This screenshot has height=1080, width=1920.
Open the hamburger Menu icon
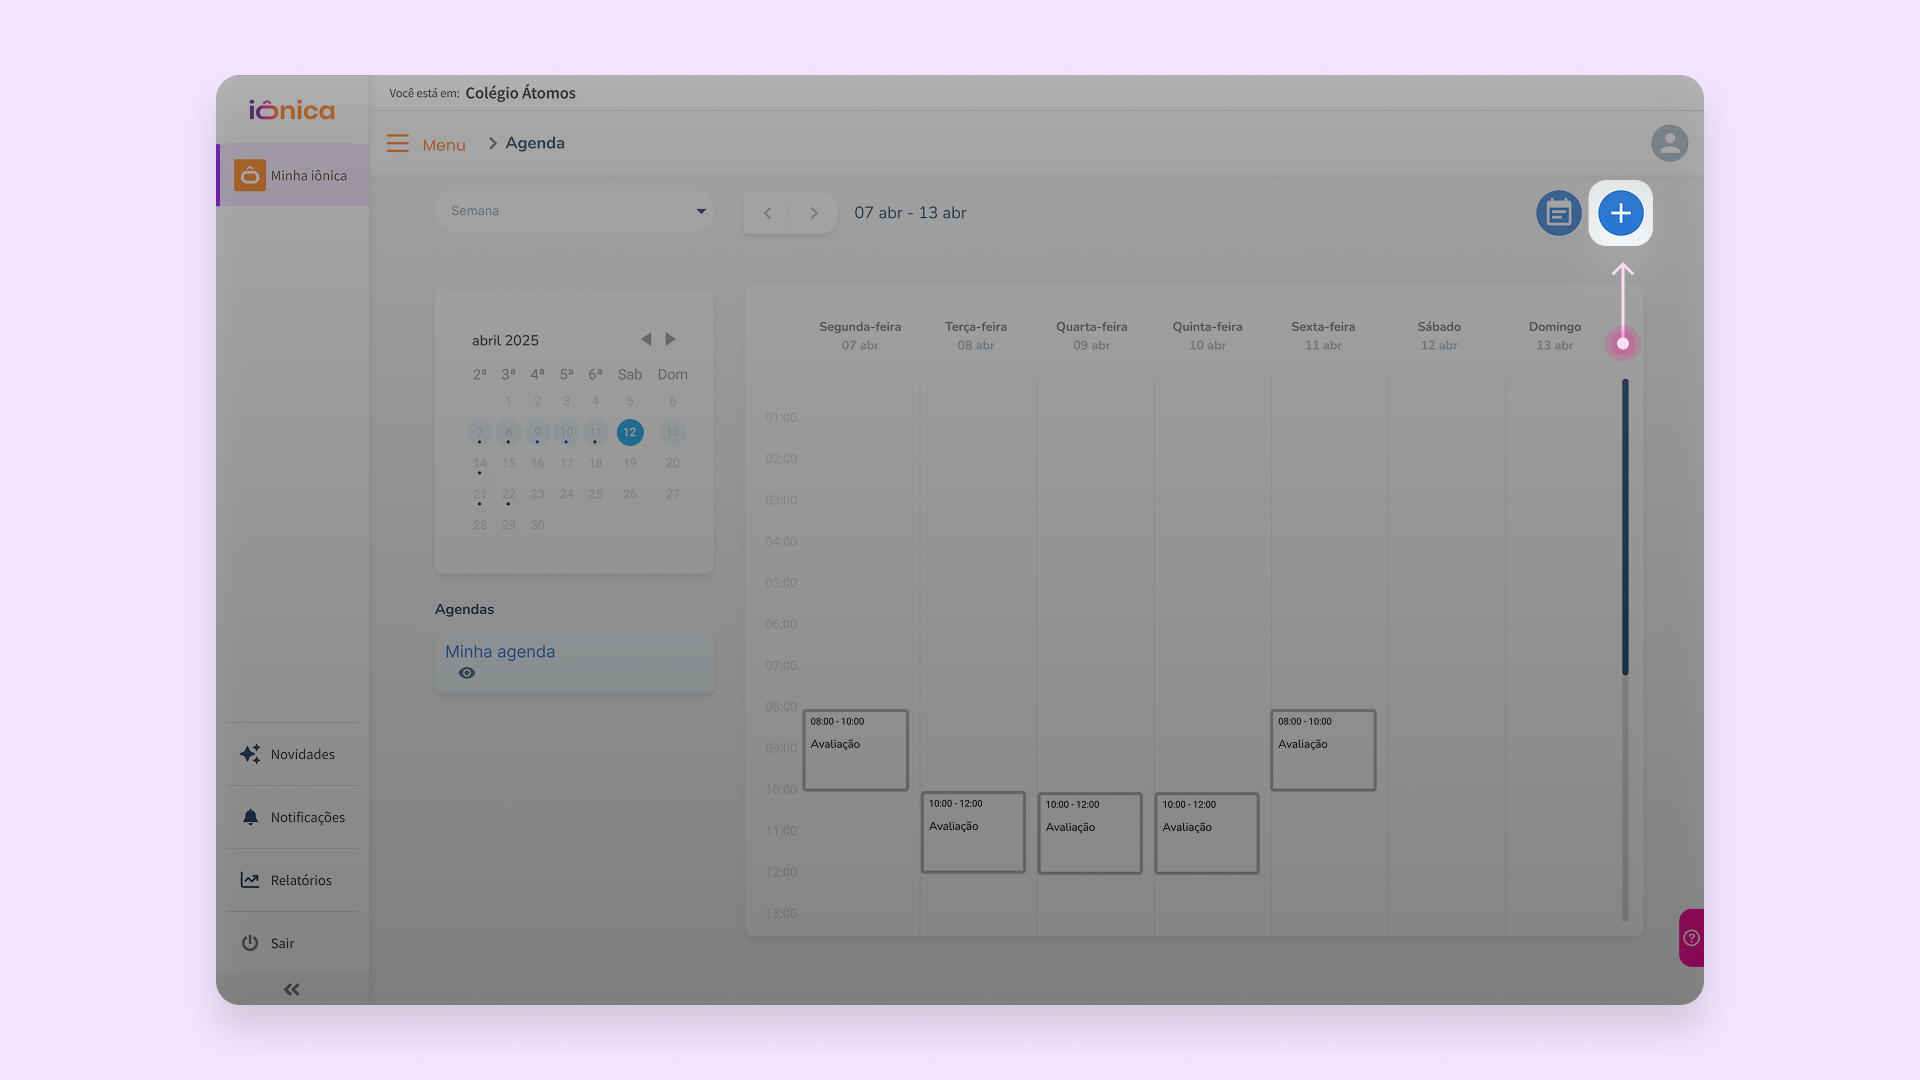398,143
